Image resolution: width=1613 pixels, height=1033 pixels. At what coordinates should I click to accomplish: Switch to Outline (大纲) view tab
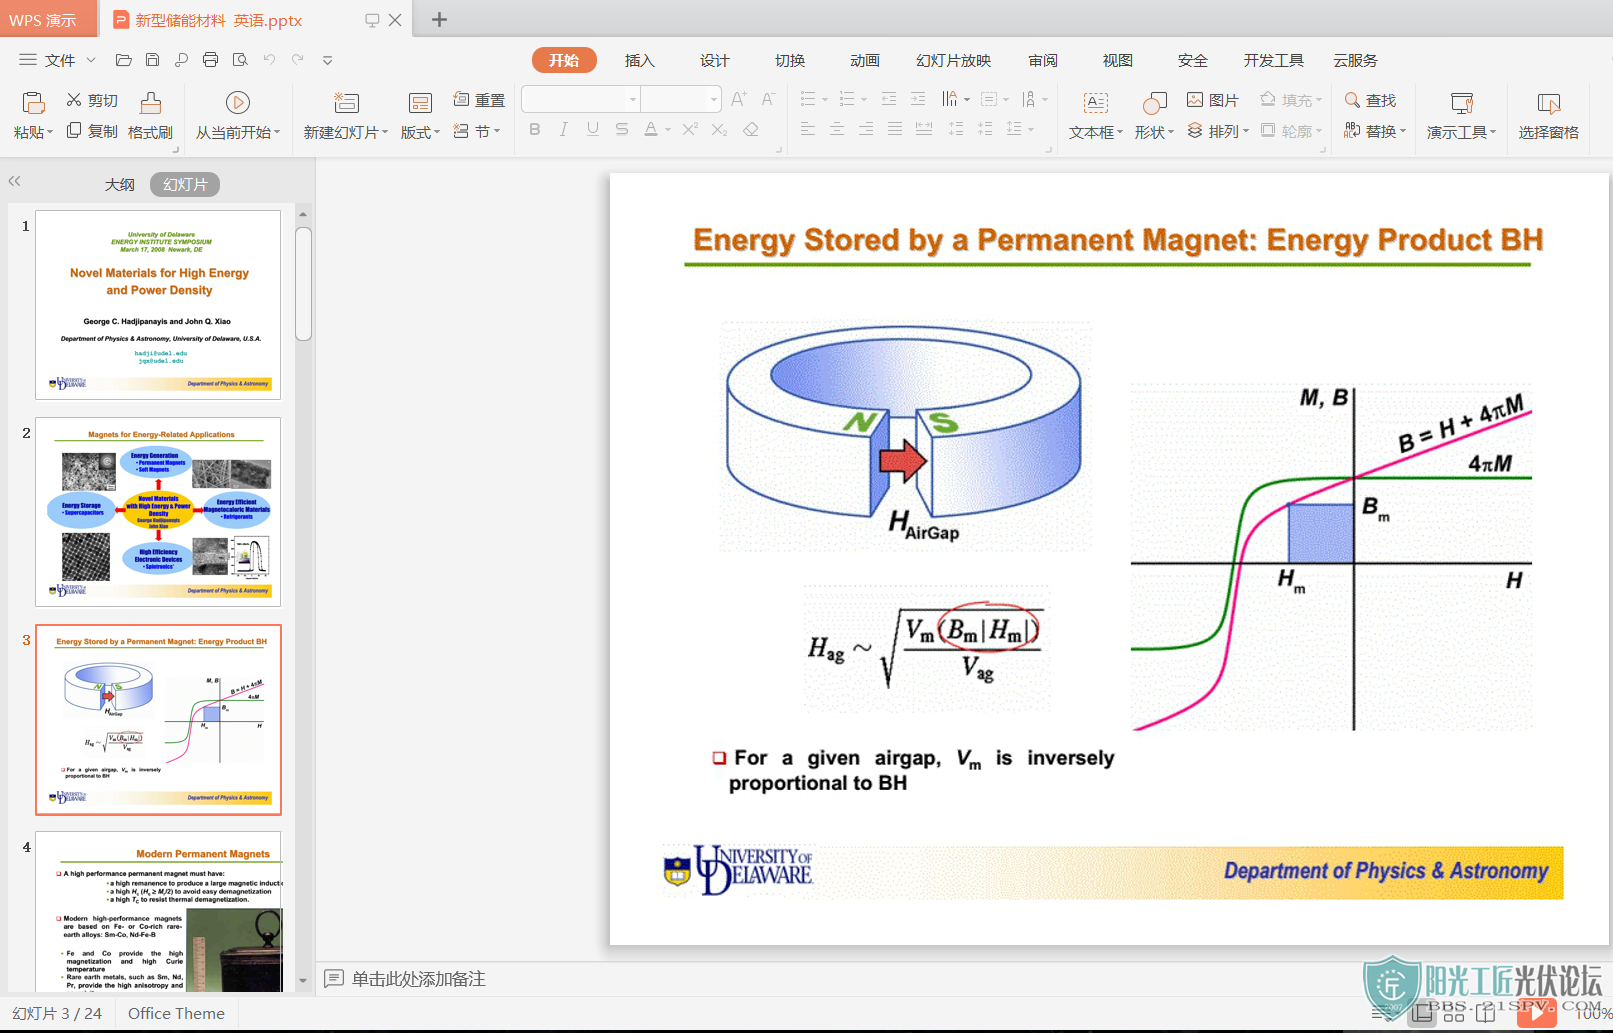120,184
